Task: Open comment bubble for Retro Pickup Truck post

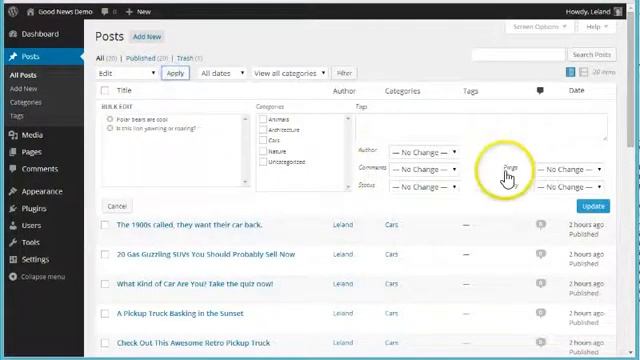Action: (x=541, y=342)
